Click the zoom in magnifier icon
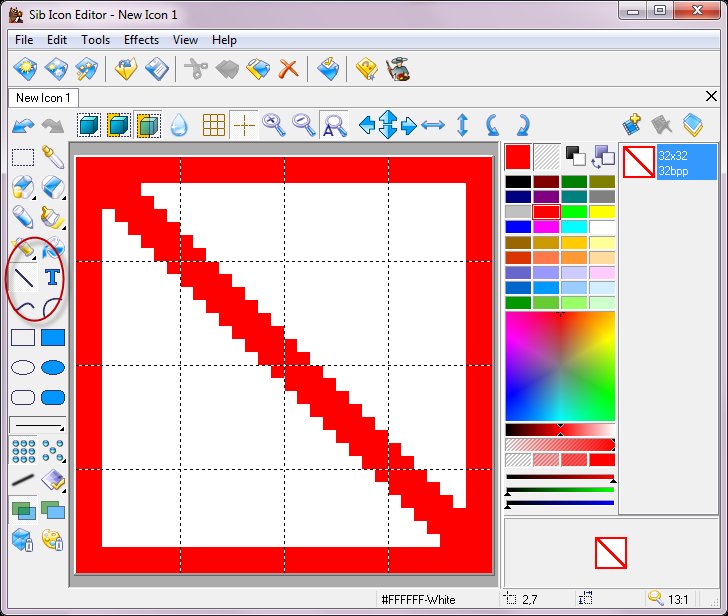Image resolution: width=728 pixels, height=616 pixels. 273,124
